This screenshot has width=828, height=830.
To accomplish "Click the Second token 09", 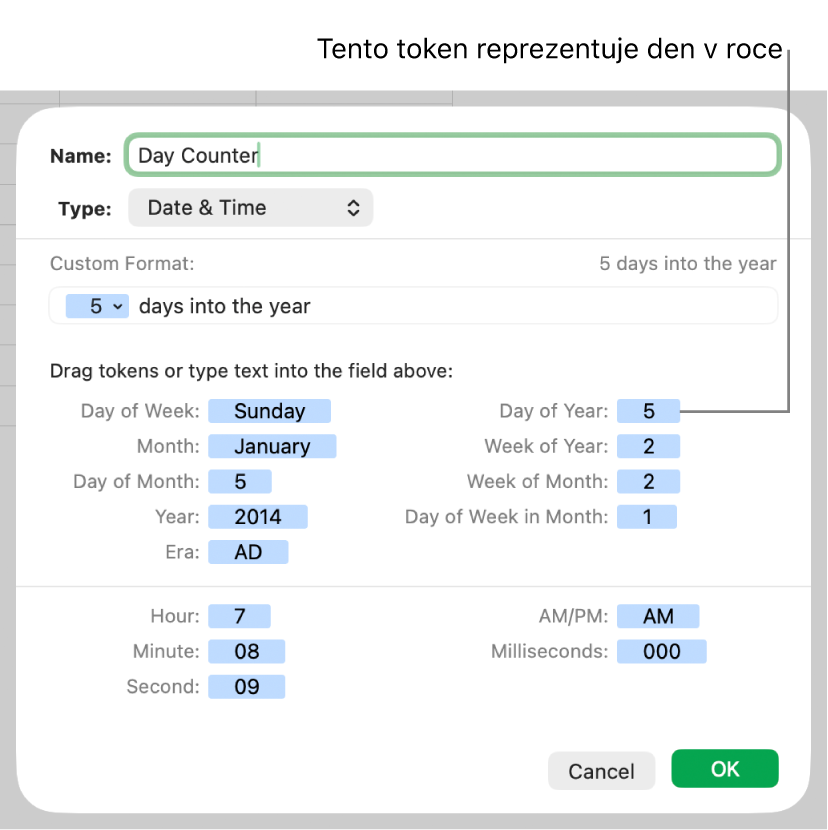I will (247, 686).
